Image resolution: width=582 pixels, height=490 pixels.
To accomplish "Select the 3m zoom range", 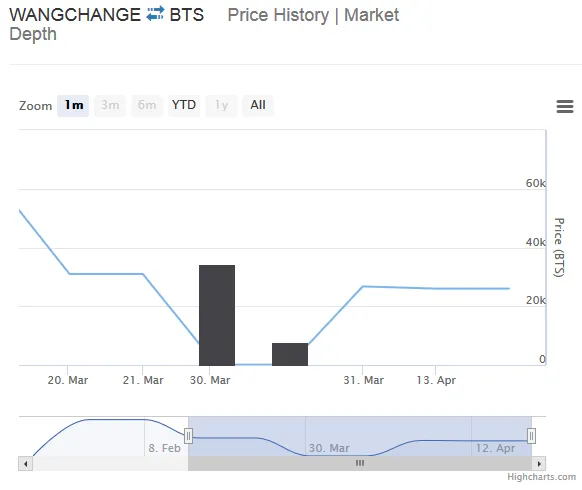I will click(110, 106).
